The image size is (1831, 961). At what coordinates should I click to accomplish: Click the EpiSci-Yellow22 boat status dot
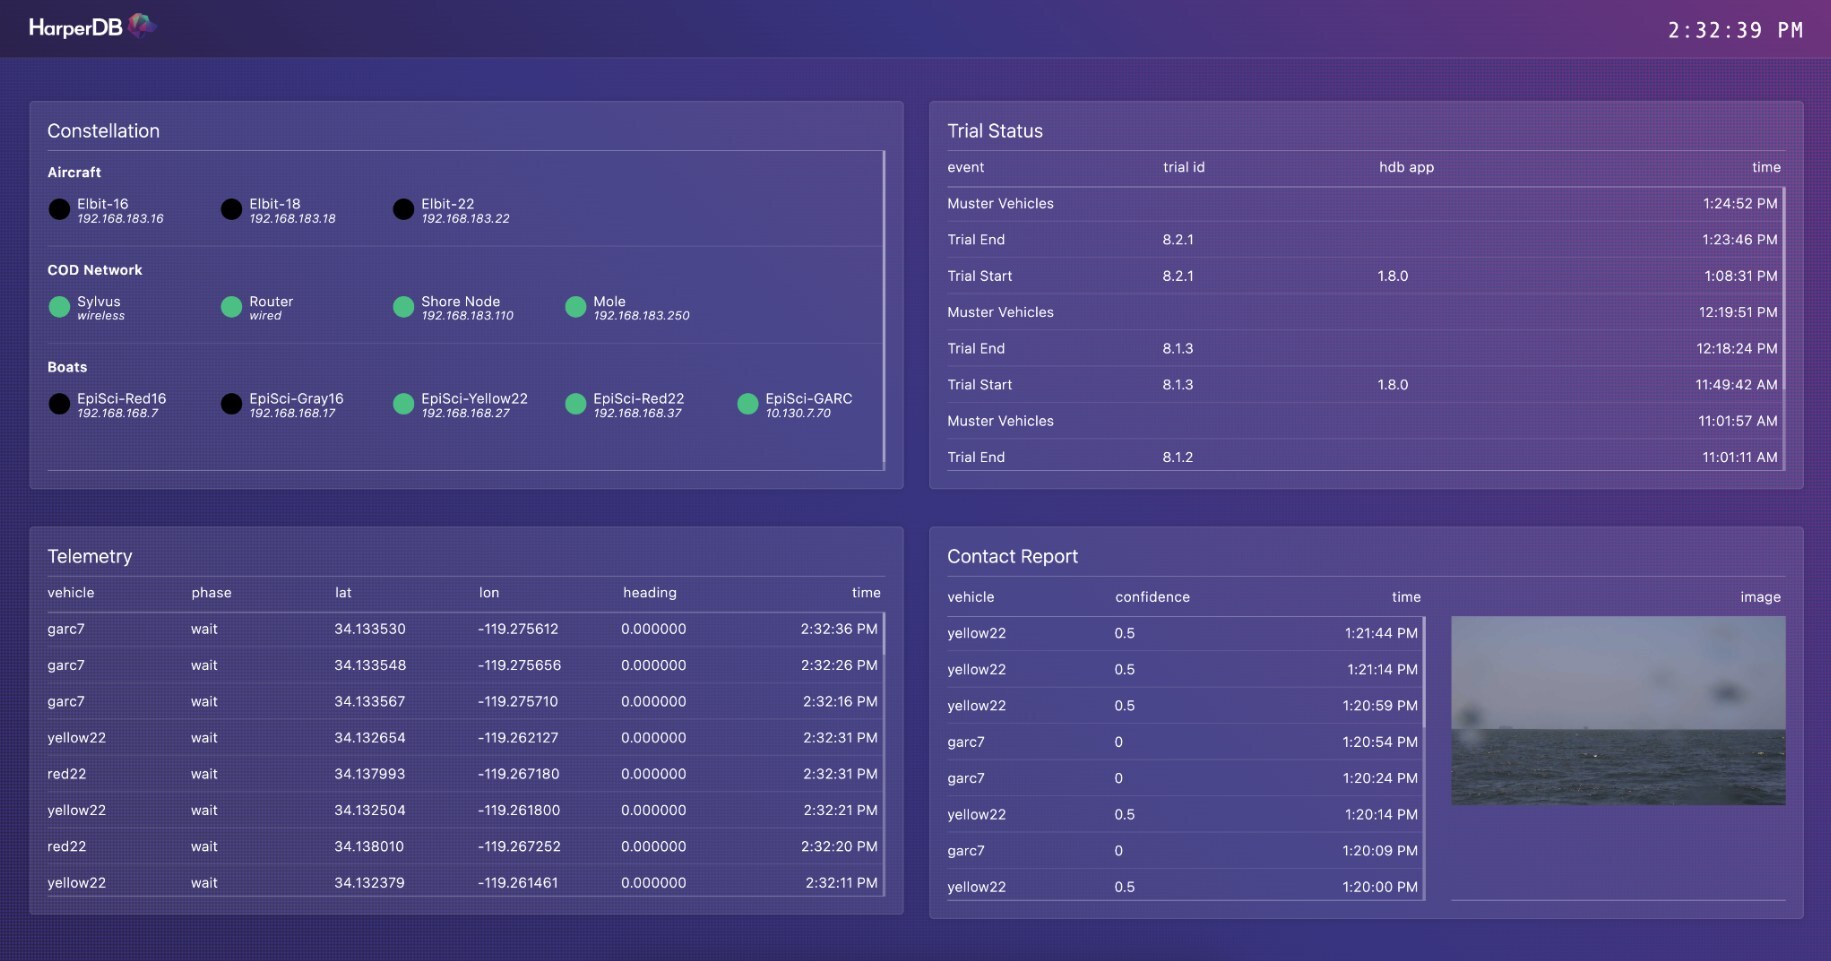pos(403,404)
